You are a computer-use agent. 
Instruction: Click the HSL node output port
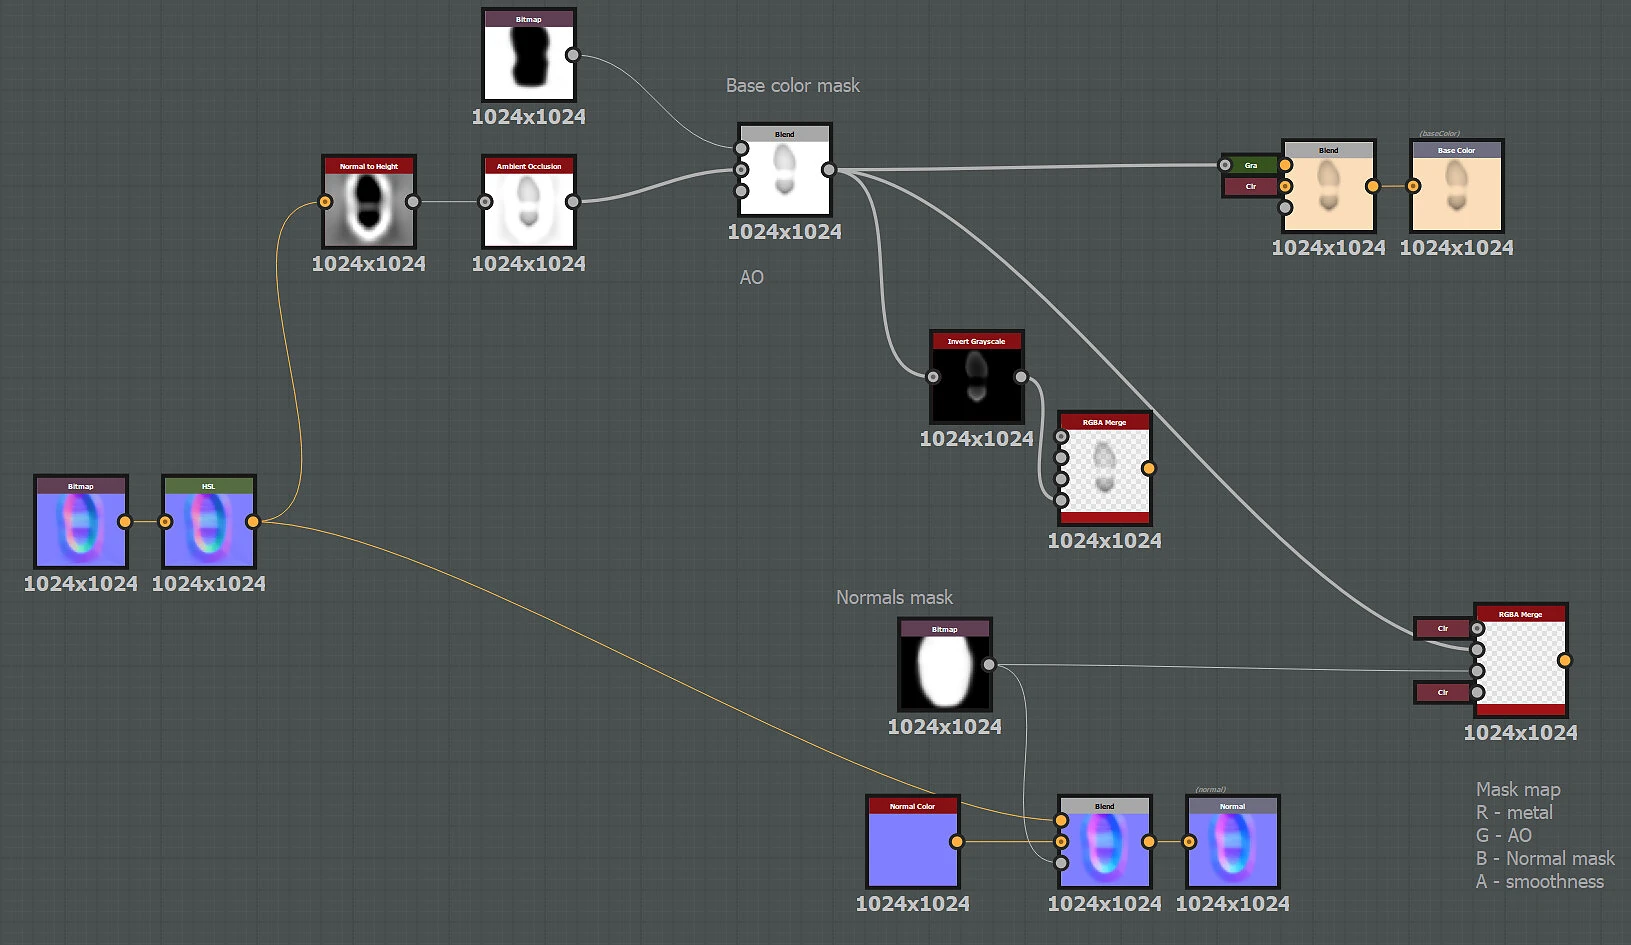click(x=253, y=522)
